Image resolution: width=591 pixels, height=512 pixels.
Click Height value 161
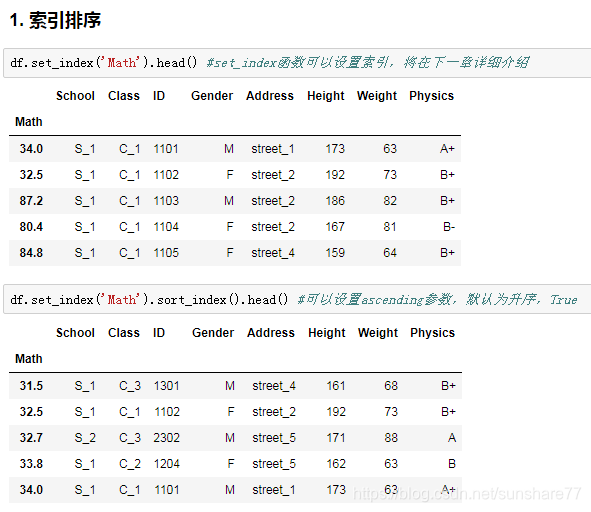pyautogui.click(x=336, y=386)
